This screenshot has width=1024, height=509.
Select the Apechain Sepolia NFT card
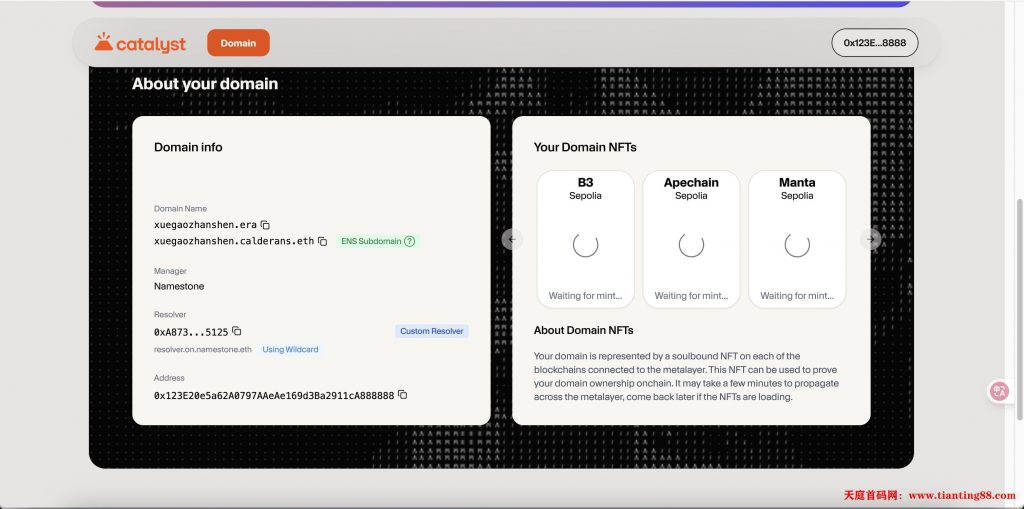pyautogui.click(x=691, y=239)
